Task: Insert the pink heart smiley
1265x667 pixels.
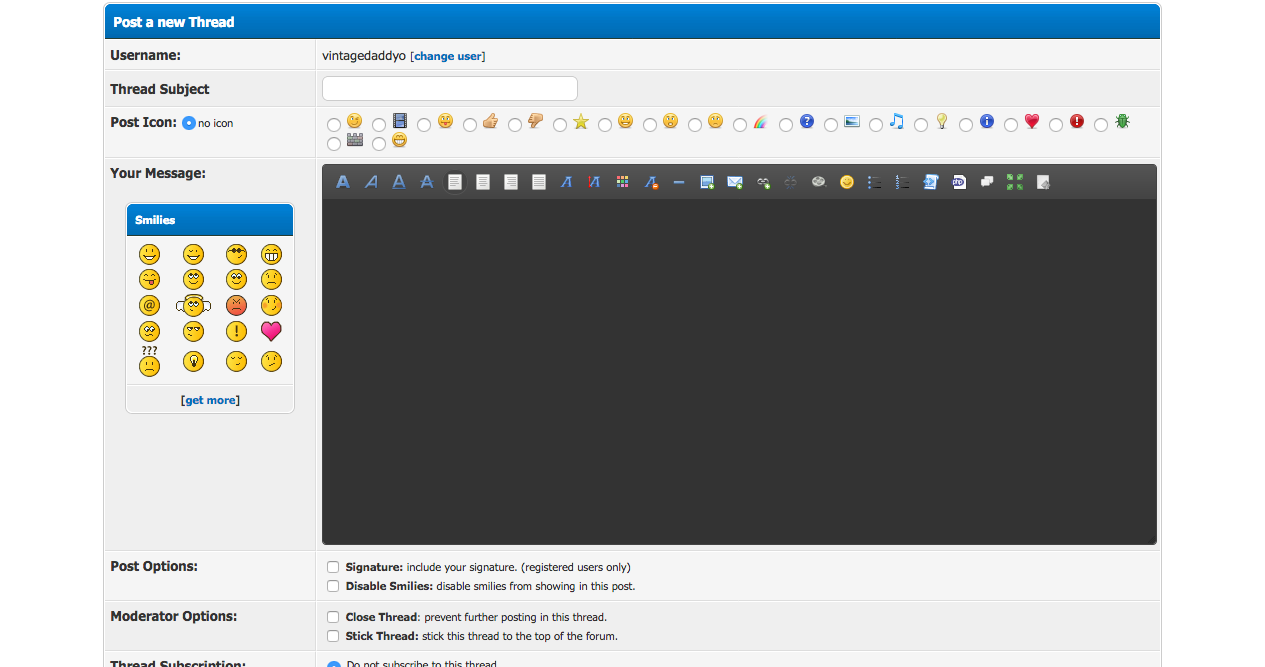Action: click(271, 331)
